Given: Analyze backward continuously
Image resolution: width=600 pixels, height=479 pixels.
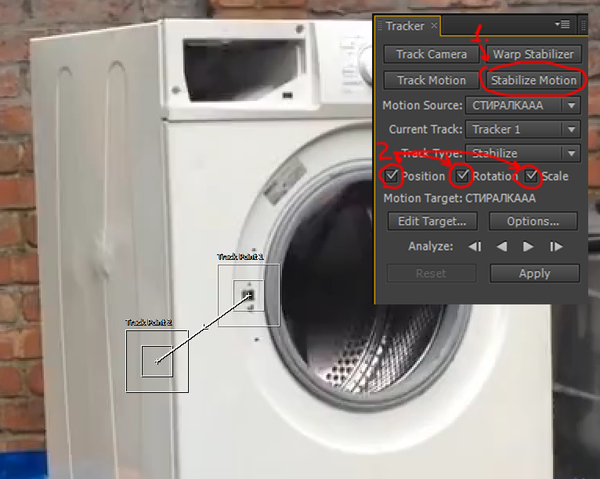Looking at the screenshot, I should point(502,246).
